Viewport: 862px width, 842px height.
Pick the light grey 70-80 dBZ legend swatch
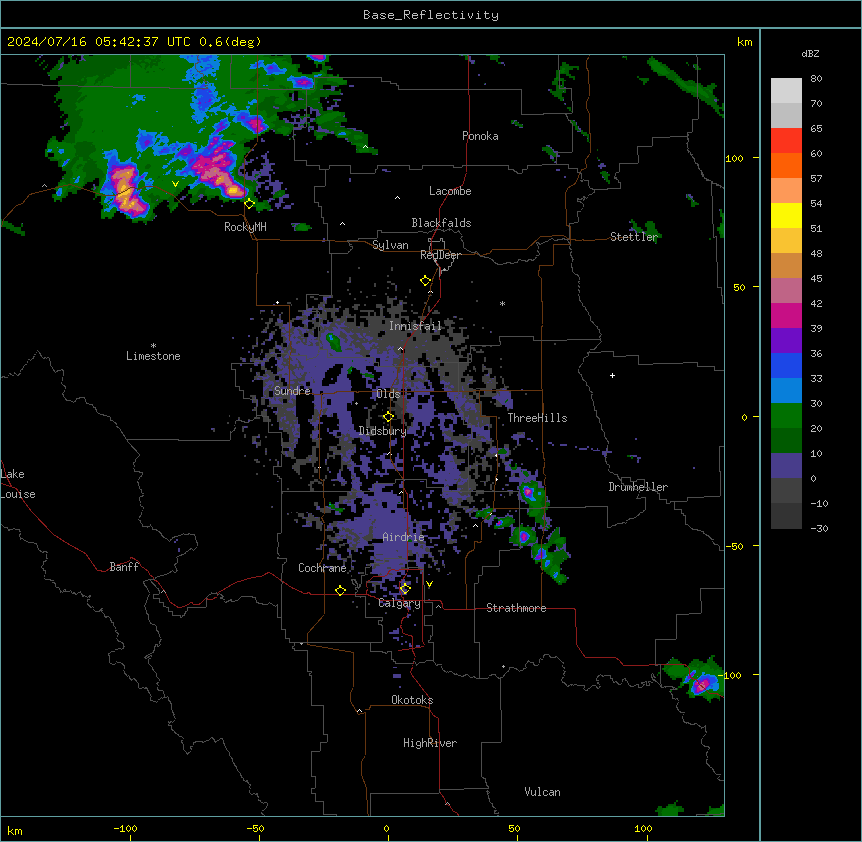coord(786,91)
